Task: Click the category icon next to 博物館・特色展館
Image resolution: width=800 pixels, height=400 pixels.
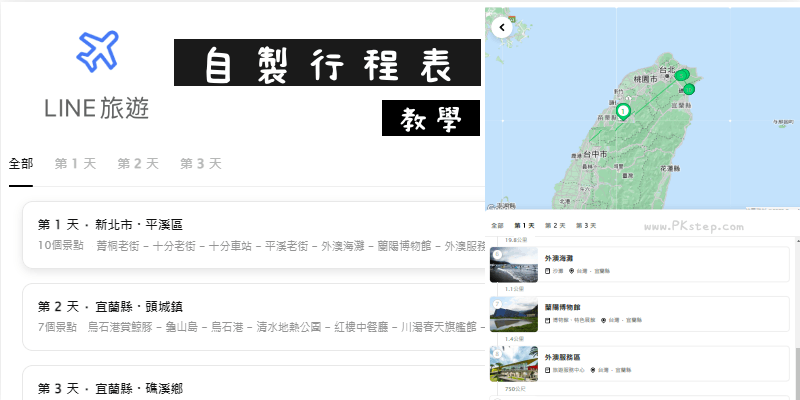Action: click(547, 320)
